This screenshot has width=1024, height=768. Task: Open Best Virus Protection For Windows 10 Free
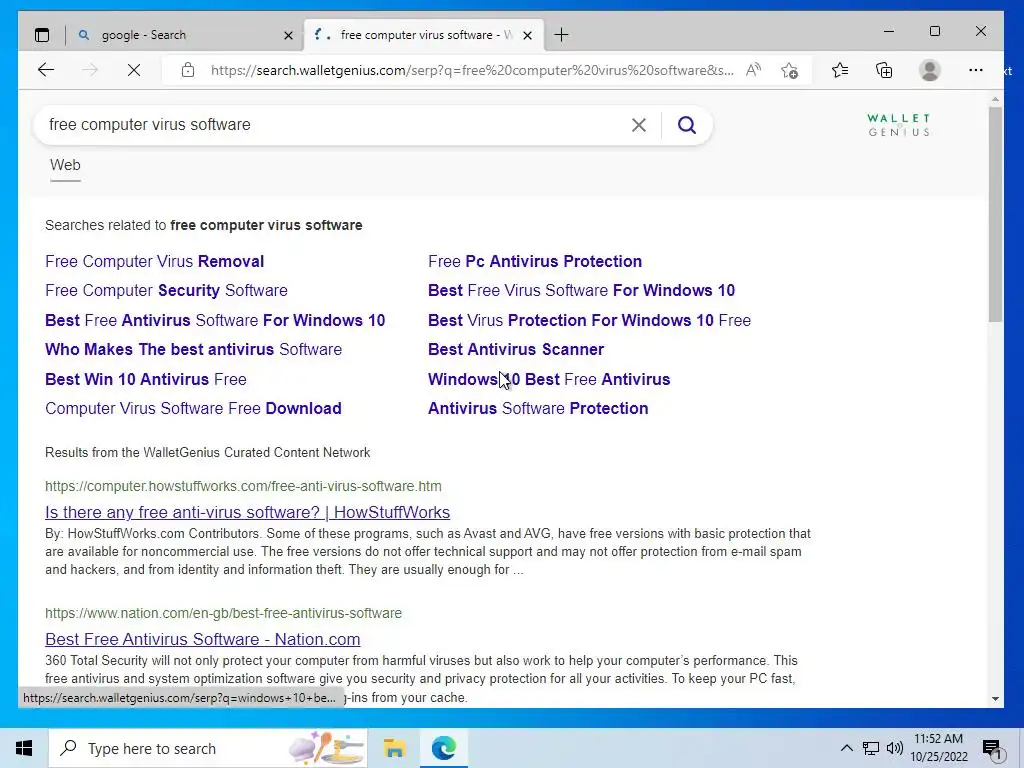(x=589, y=321)
